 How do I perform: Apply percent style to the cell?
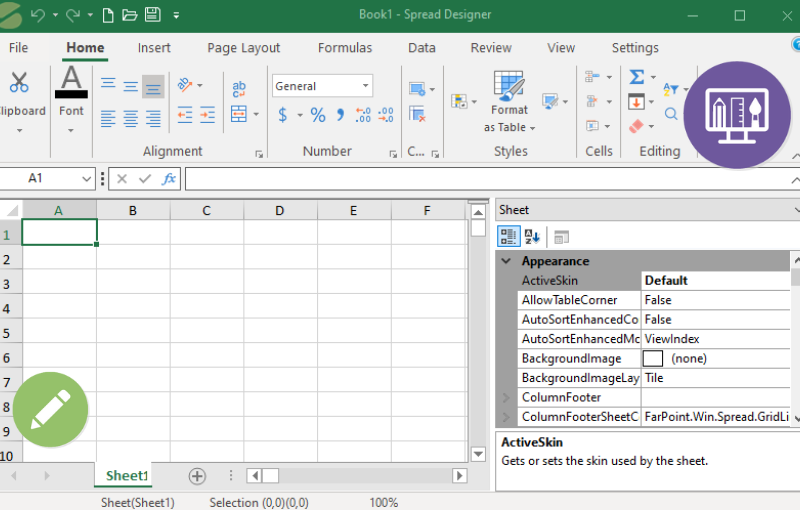point(318,116)
